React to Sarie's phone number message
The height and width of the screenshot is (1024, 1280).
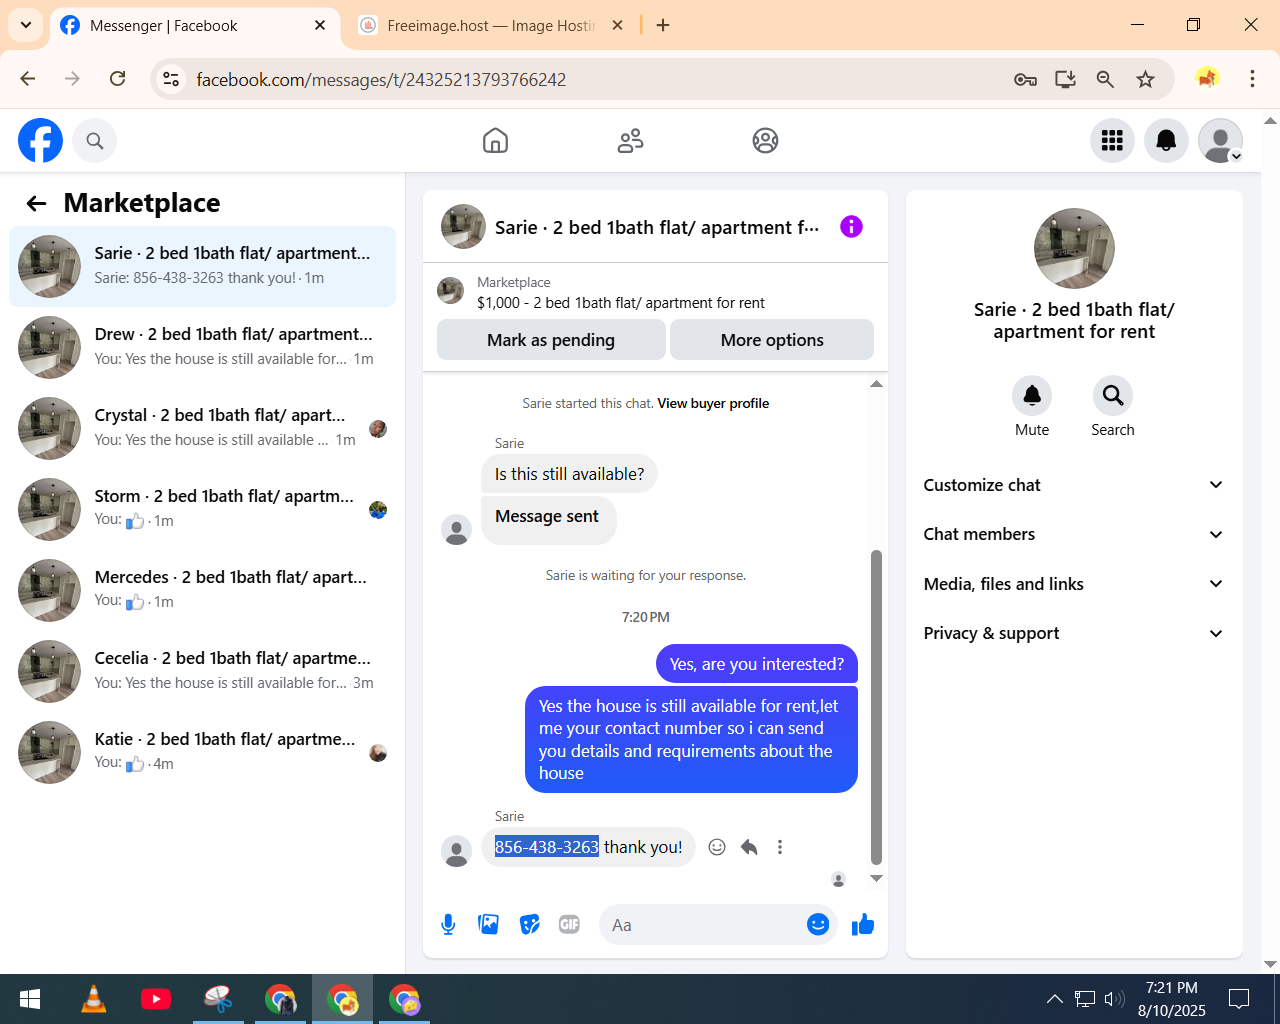(717, 847)
